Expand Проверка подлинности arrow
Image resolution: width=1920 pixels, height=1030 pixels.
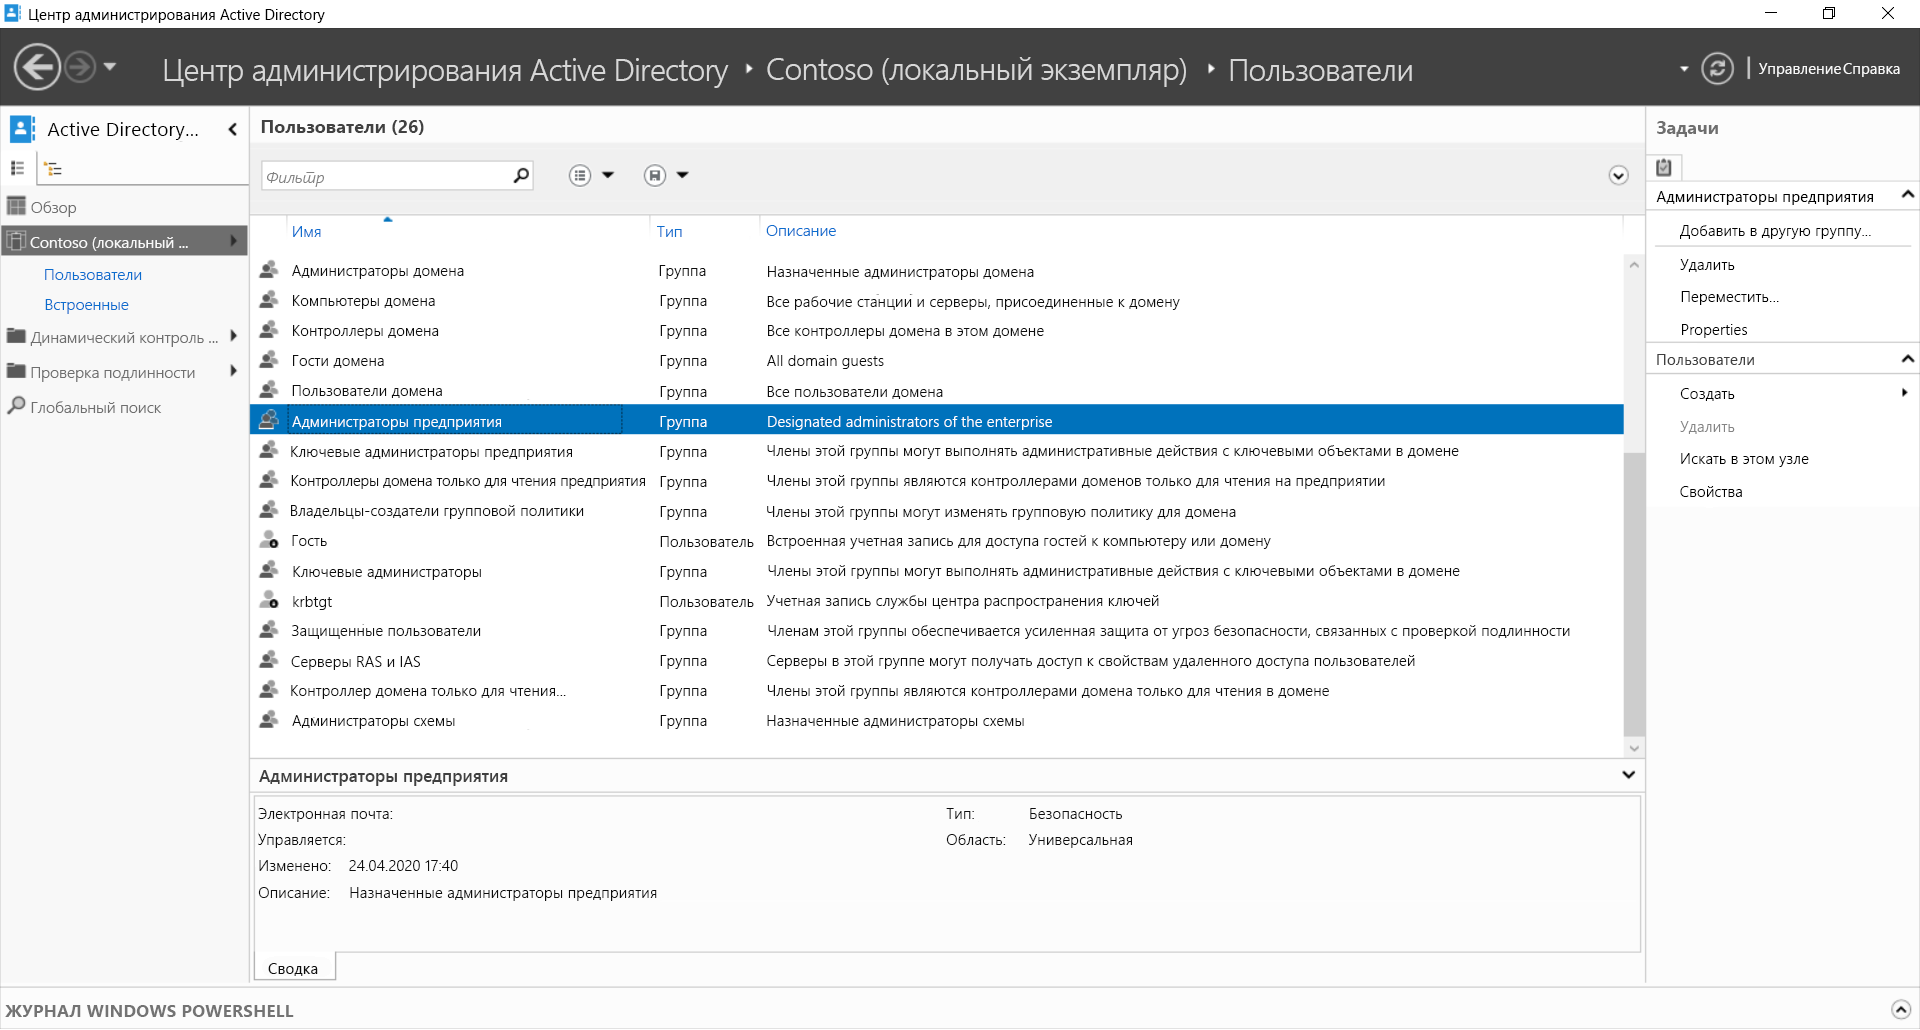233,371
